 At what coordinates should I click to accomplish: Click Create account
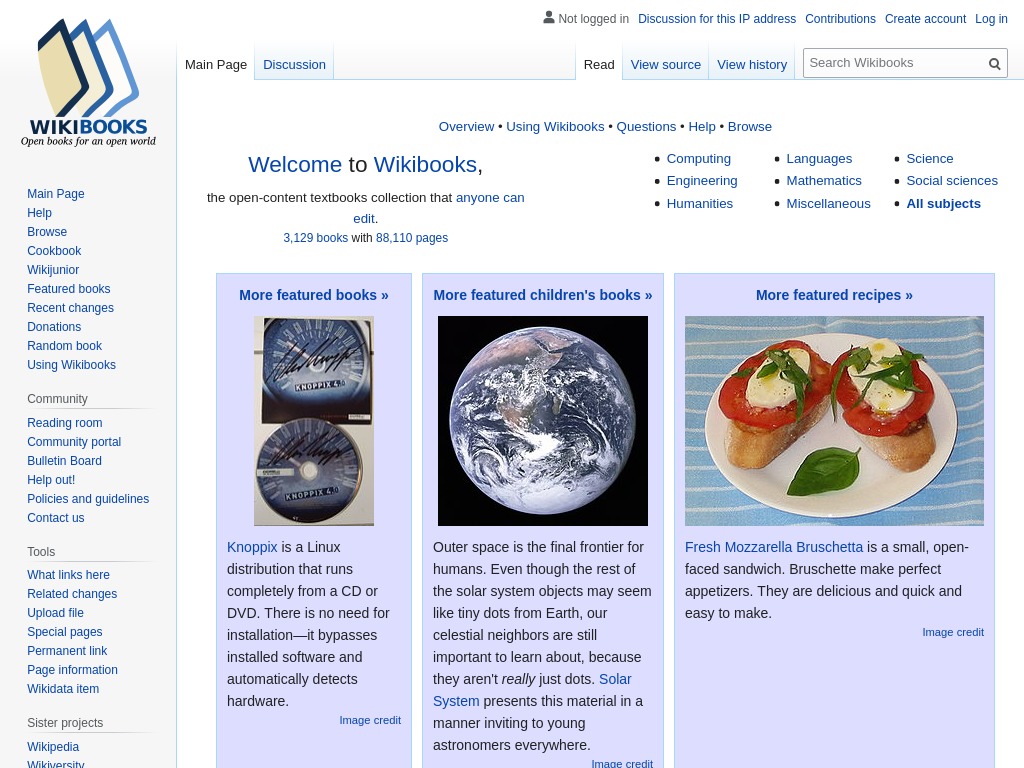925,19
